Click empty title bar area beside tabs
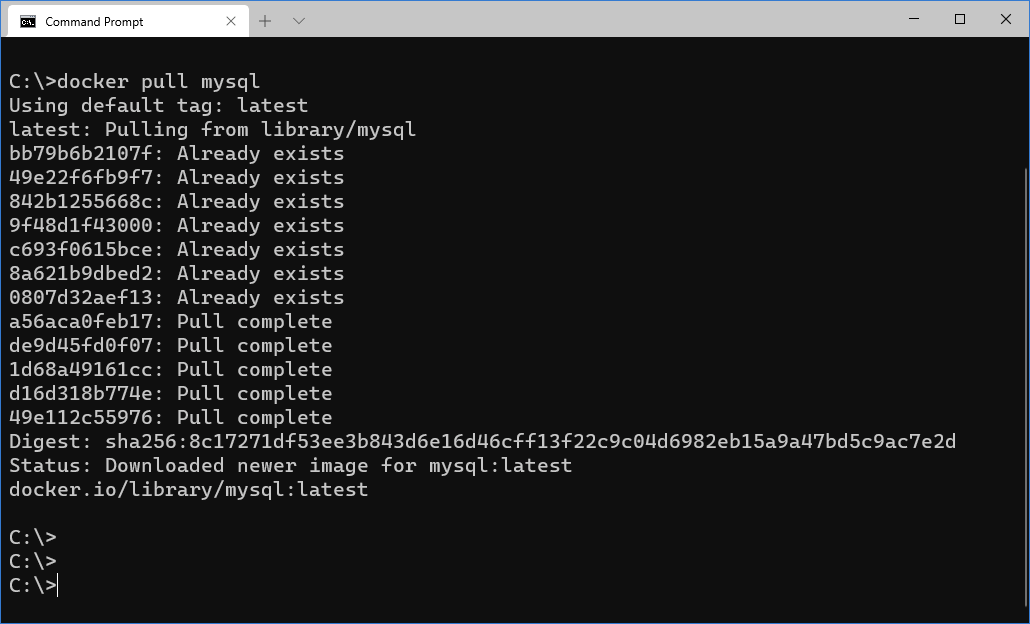The image size is (1030, 624). tap(591, 20)
